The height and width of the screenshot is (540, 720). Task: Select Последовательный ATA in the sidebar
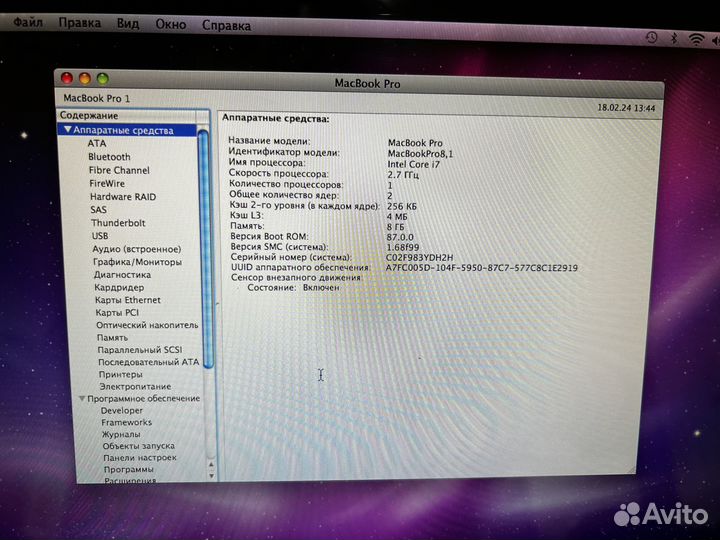[148, 362]
